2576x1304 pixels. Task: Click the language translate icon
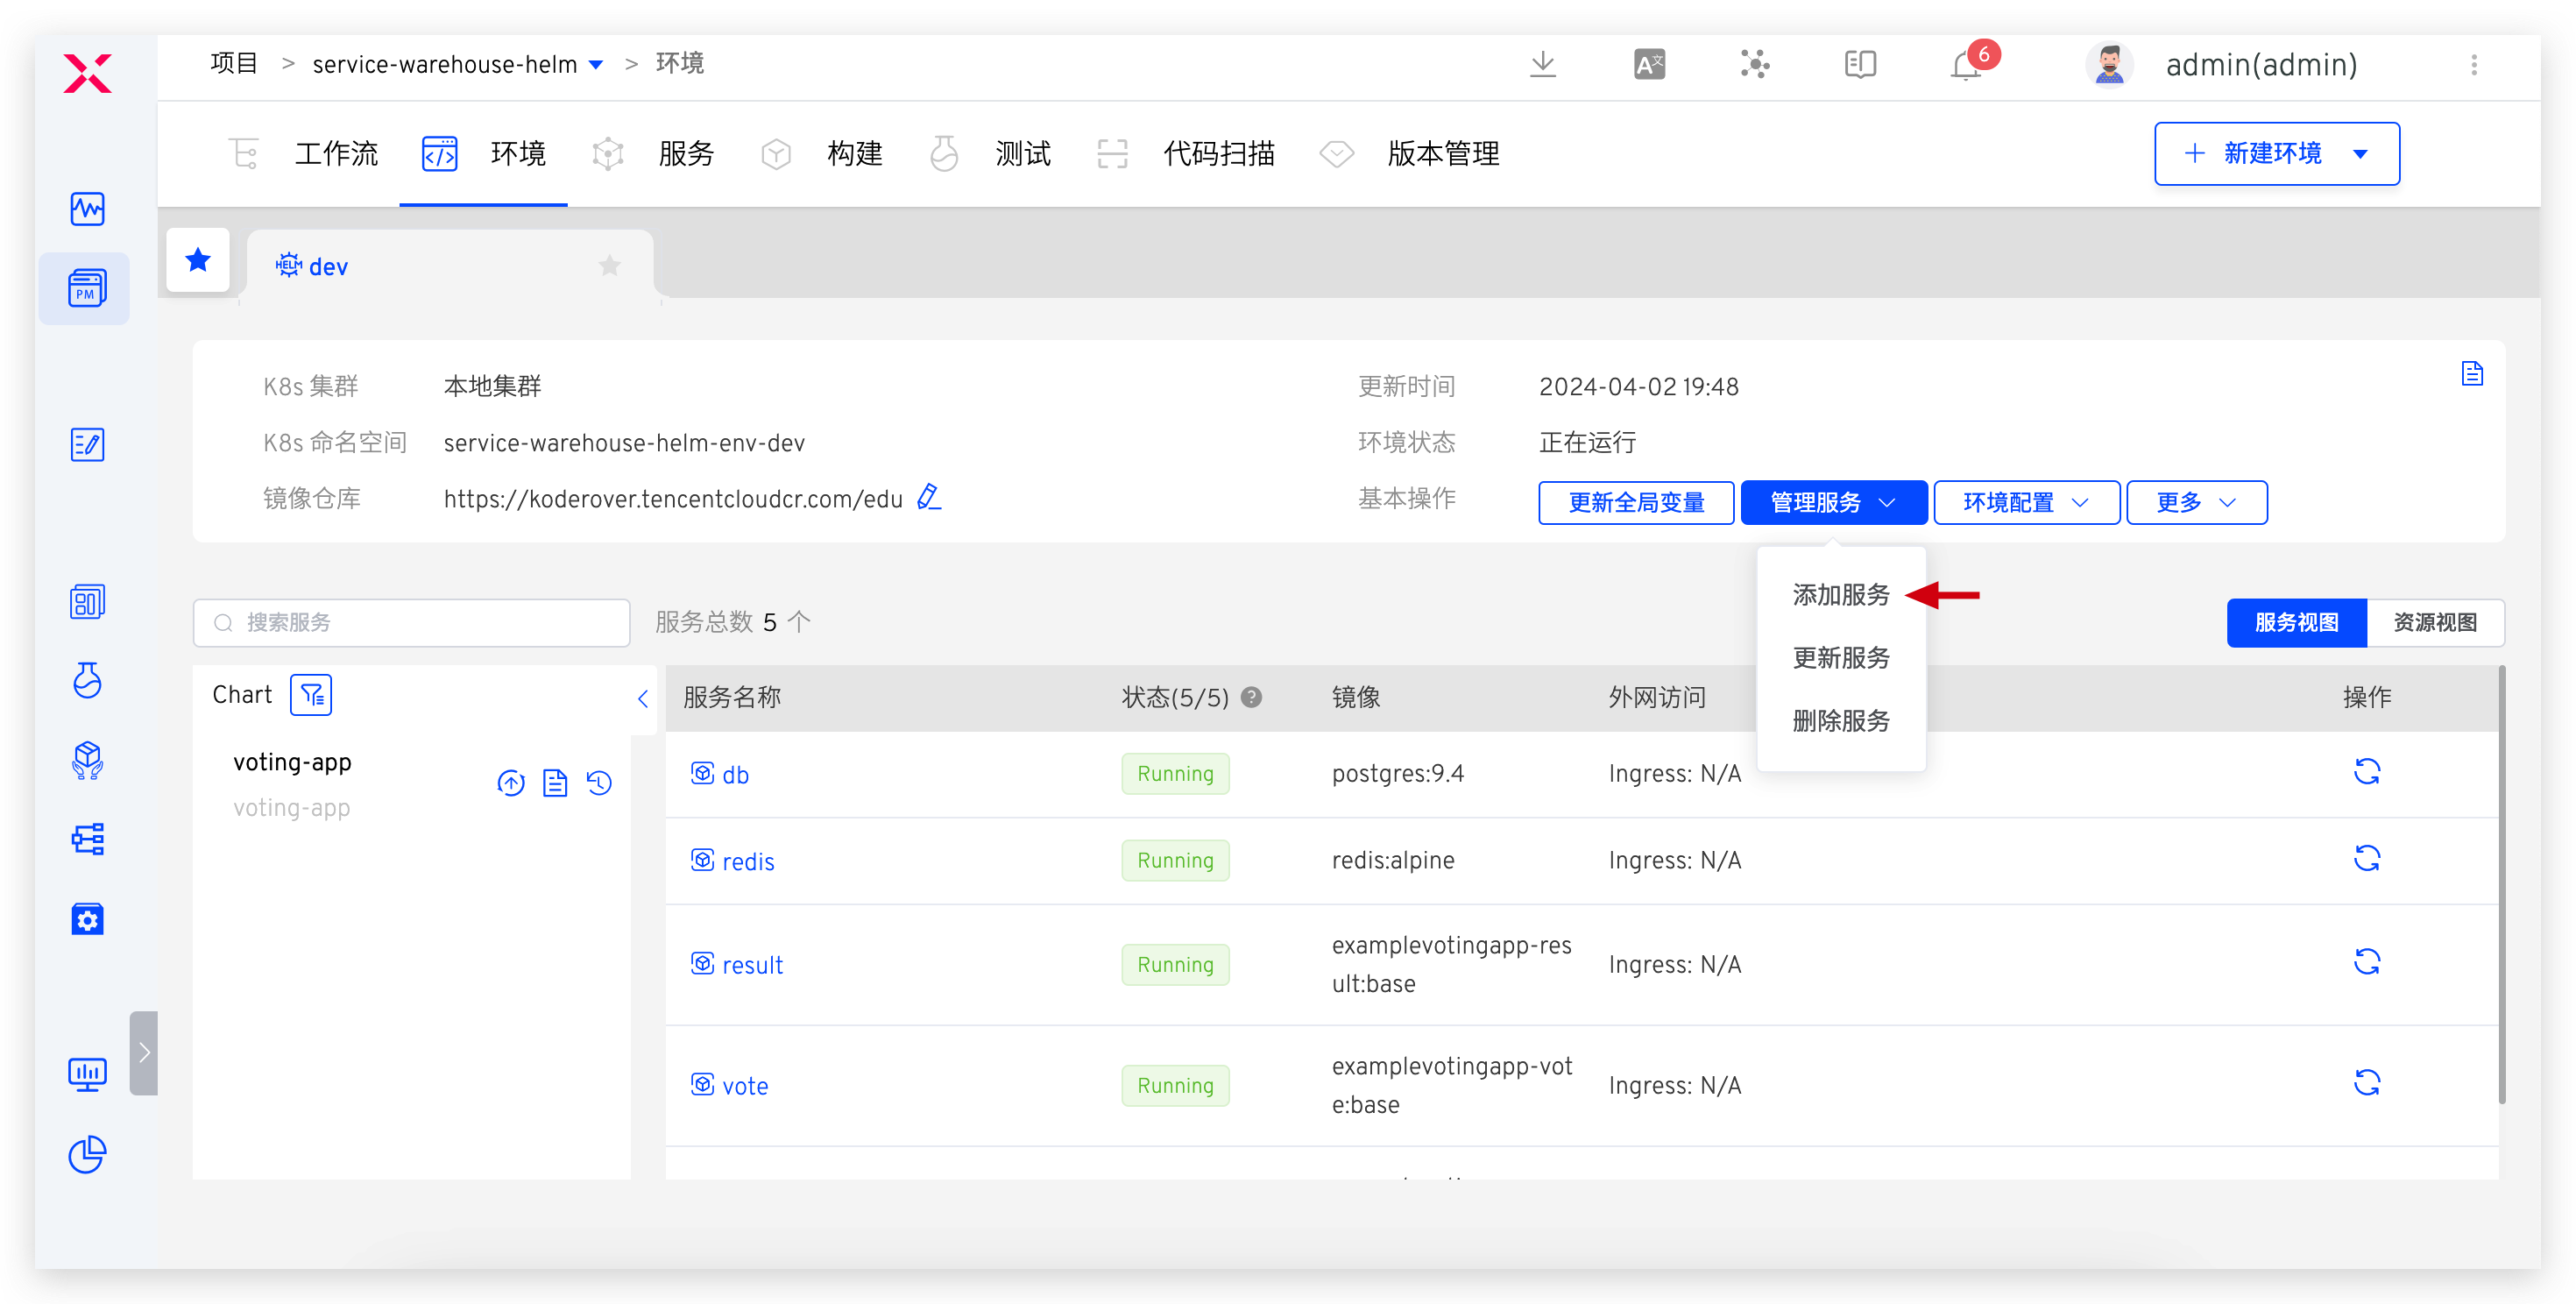(1649, 65)
